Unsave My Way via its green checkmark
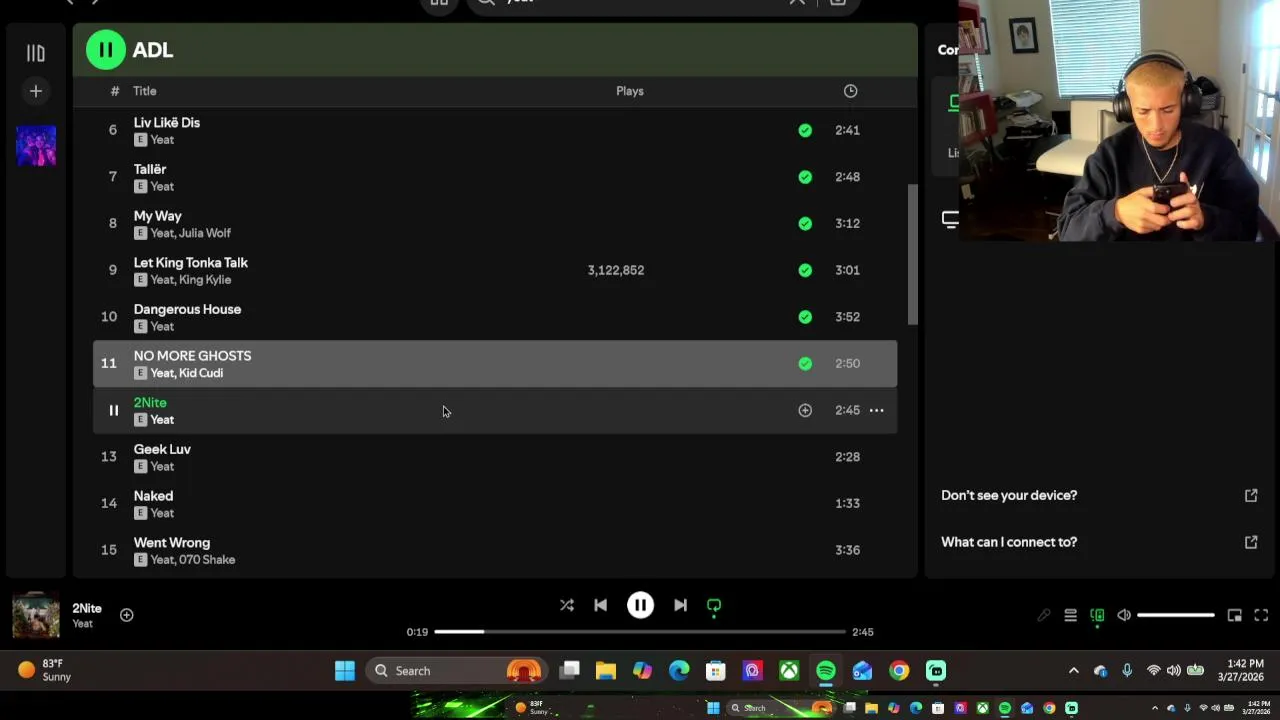 [x=805, y=223]
